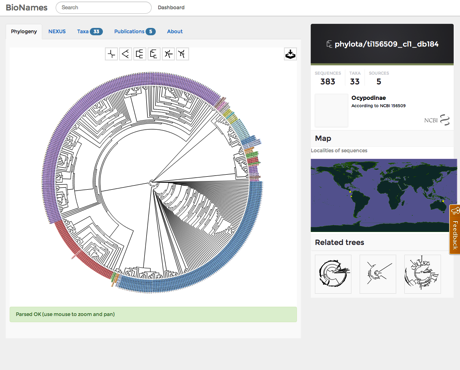Open the NEXUS tab

click(57, 31)
